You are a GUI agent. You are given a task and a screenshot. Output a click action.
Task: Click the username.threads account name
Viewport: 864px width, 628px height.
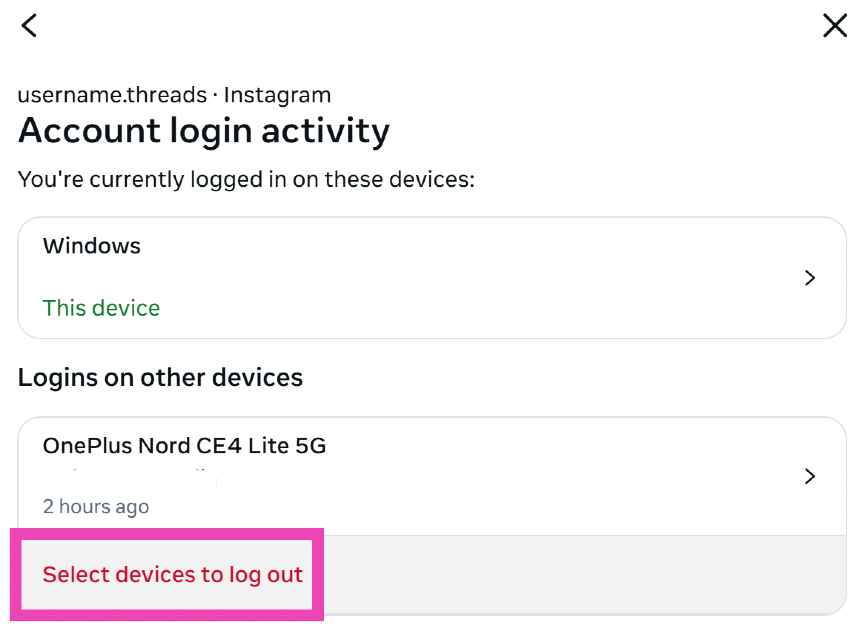112,96
